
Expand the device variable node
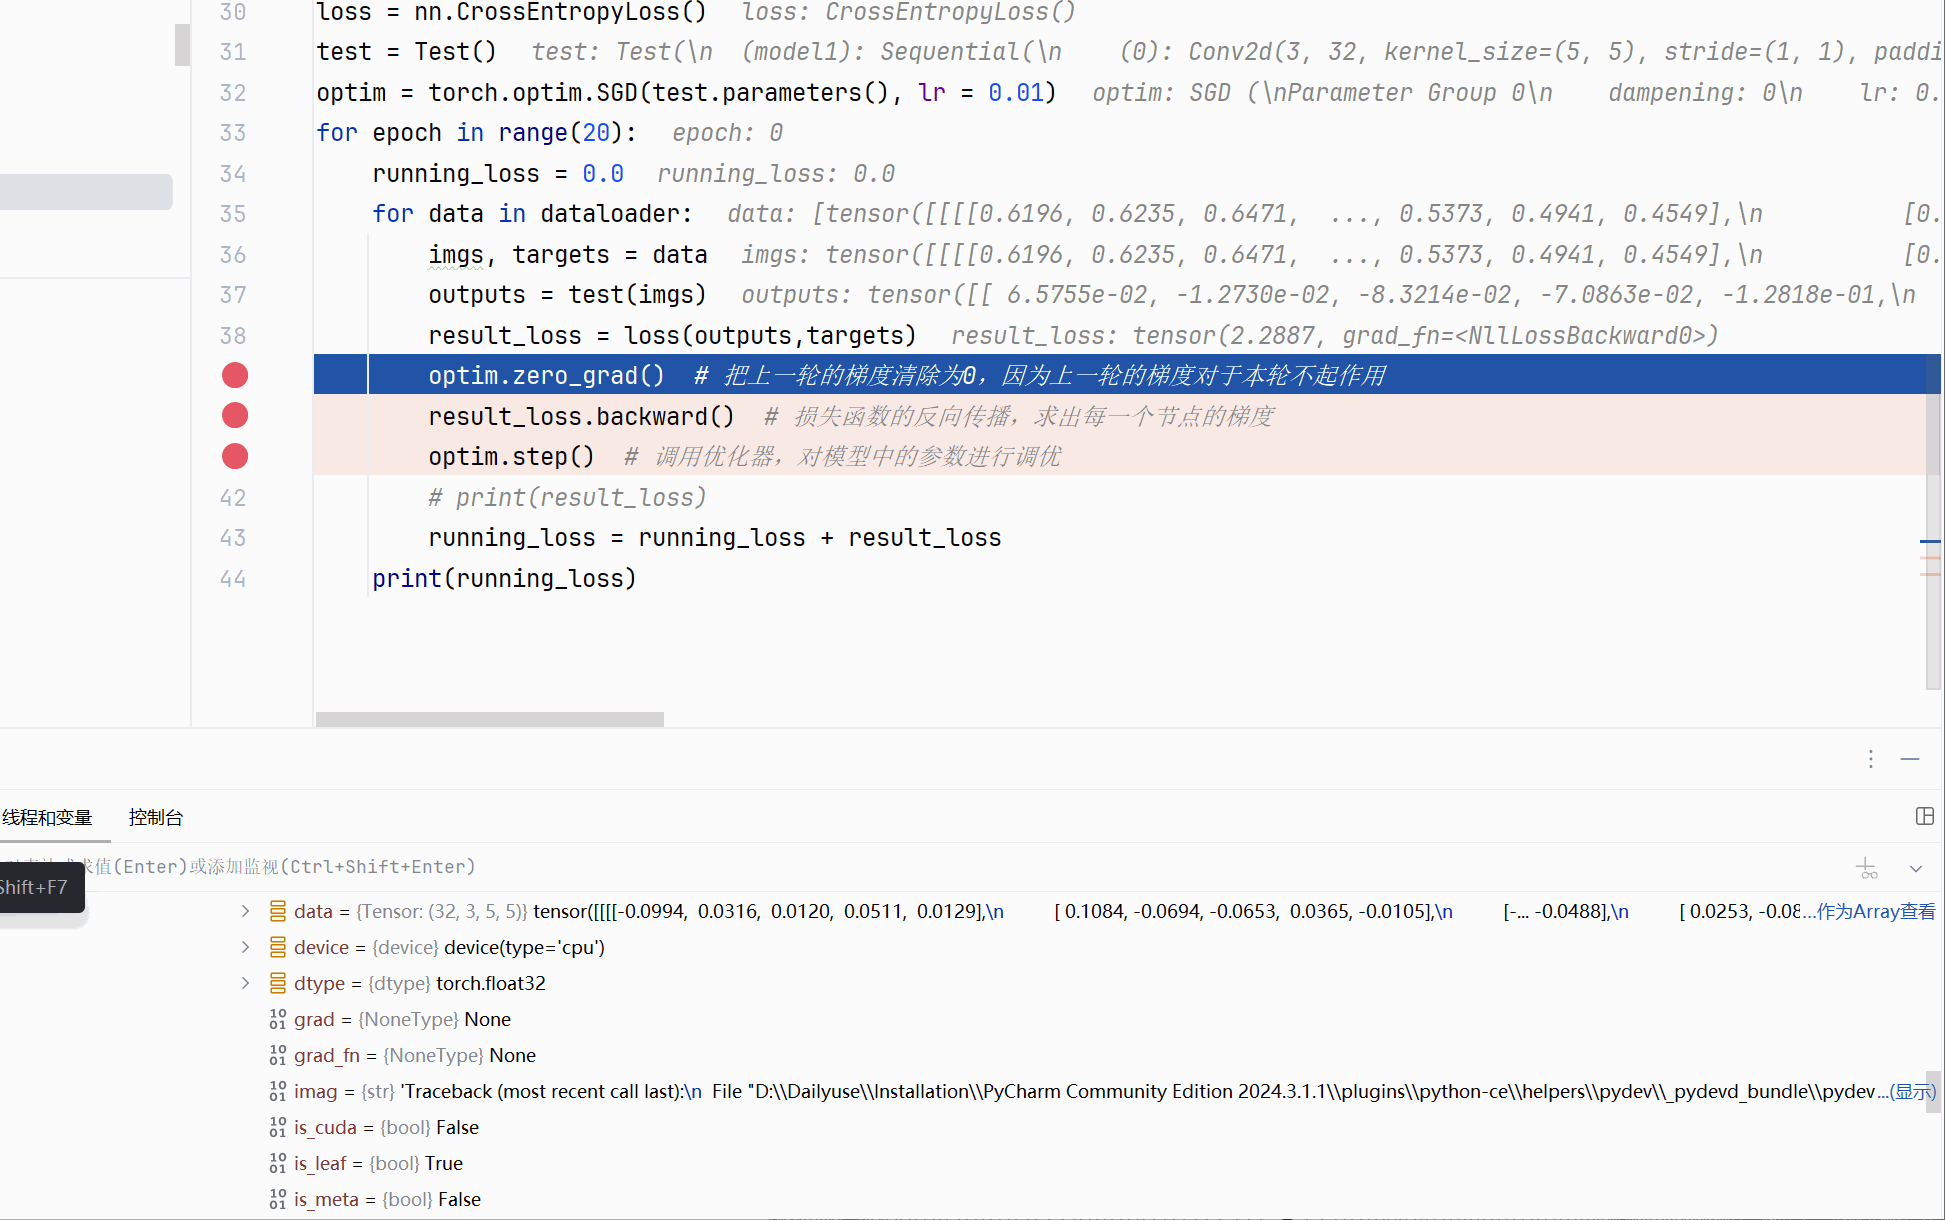(245, 947)
